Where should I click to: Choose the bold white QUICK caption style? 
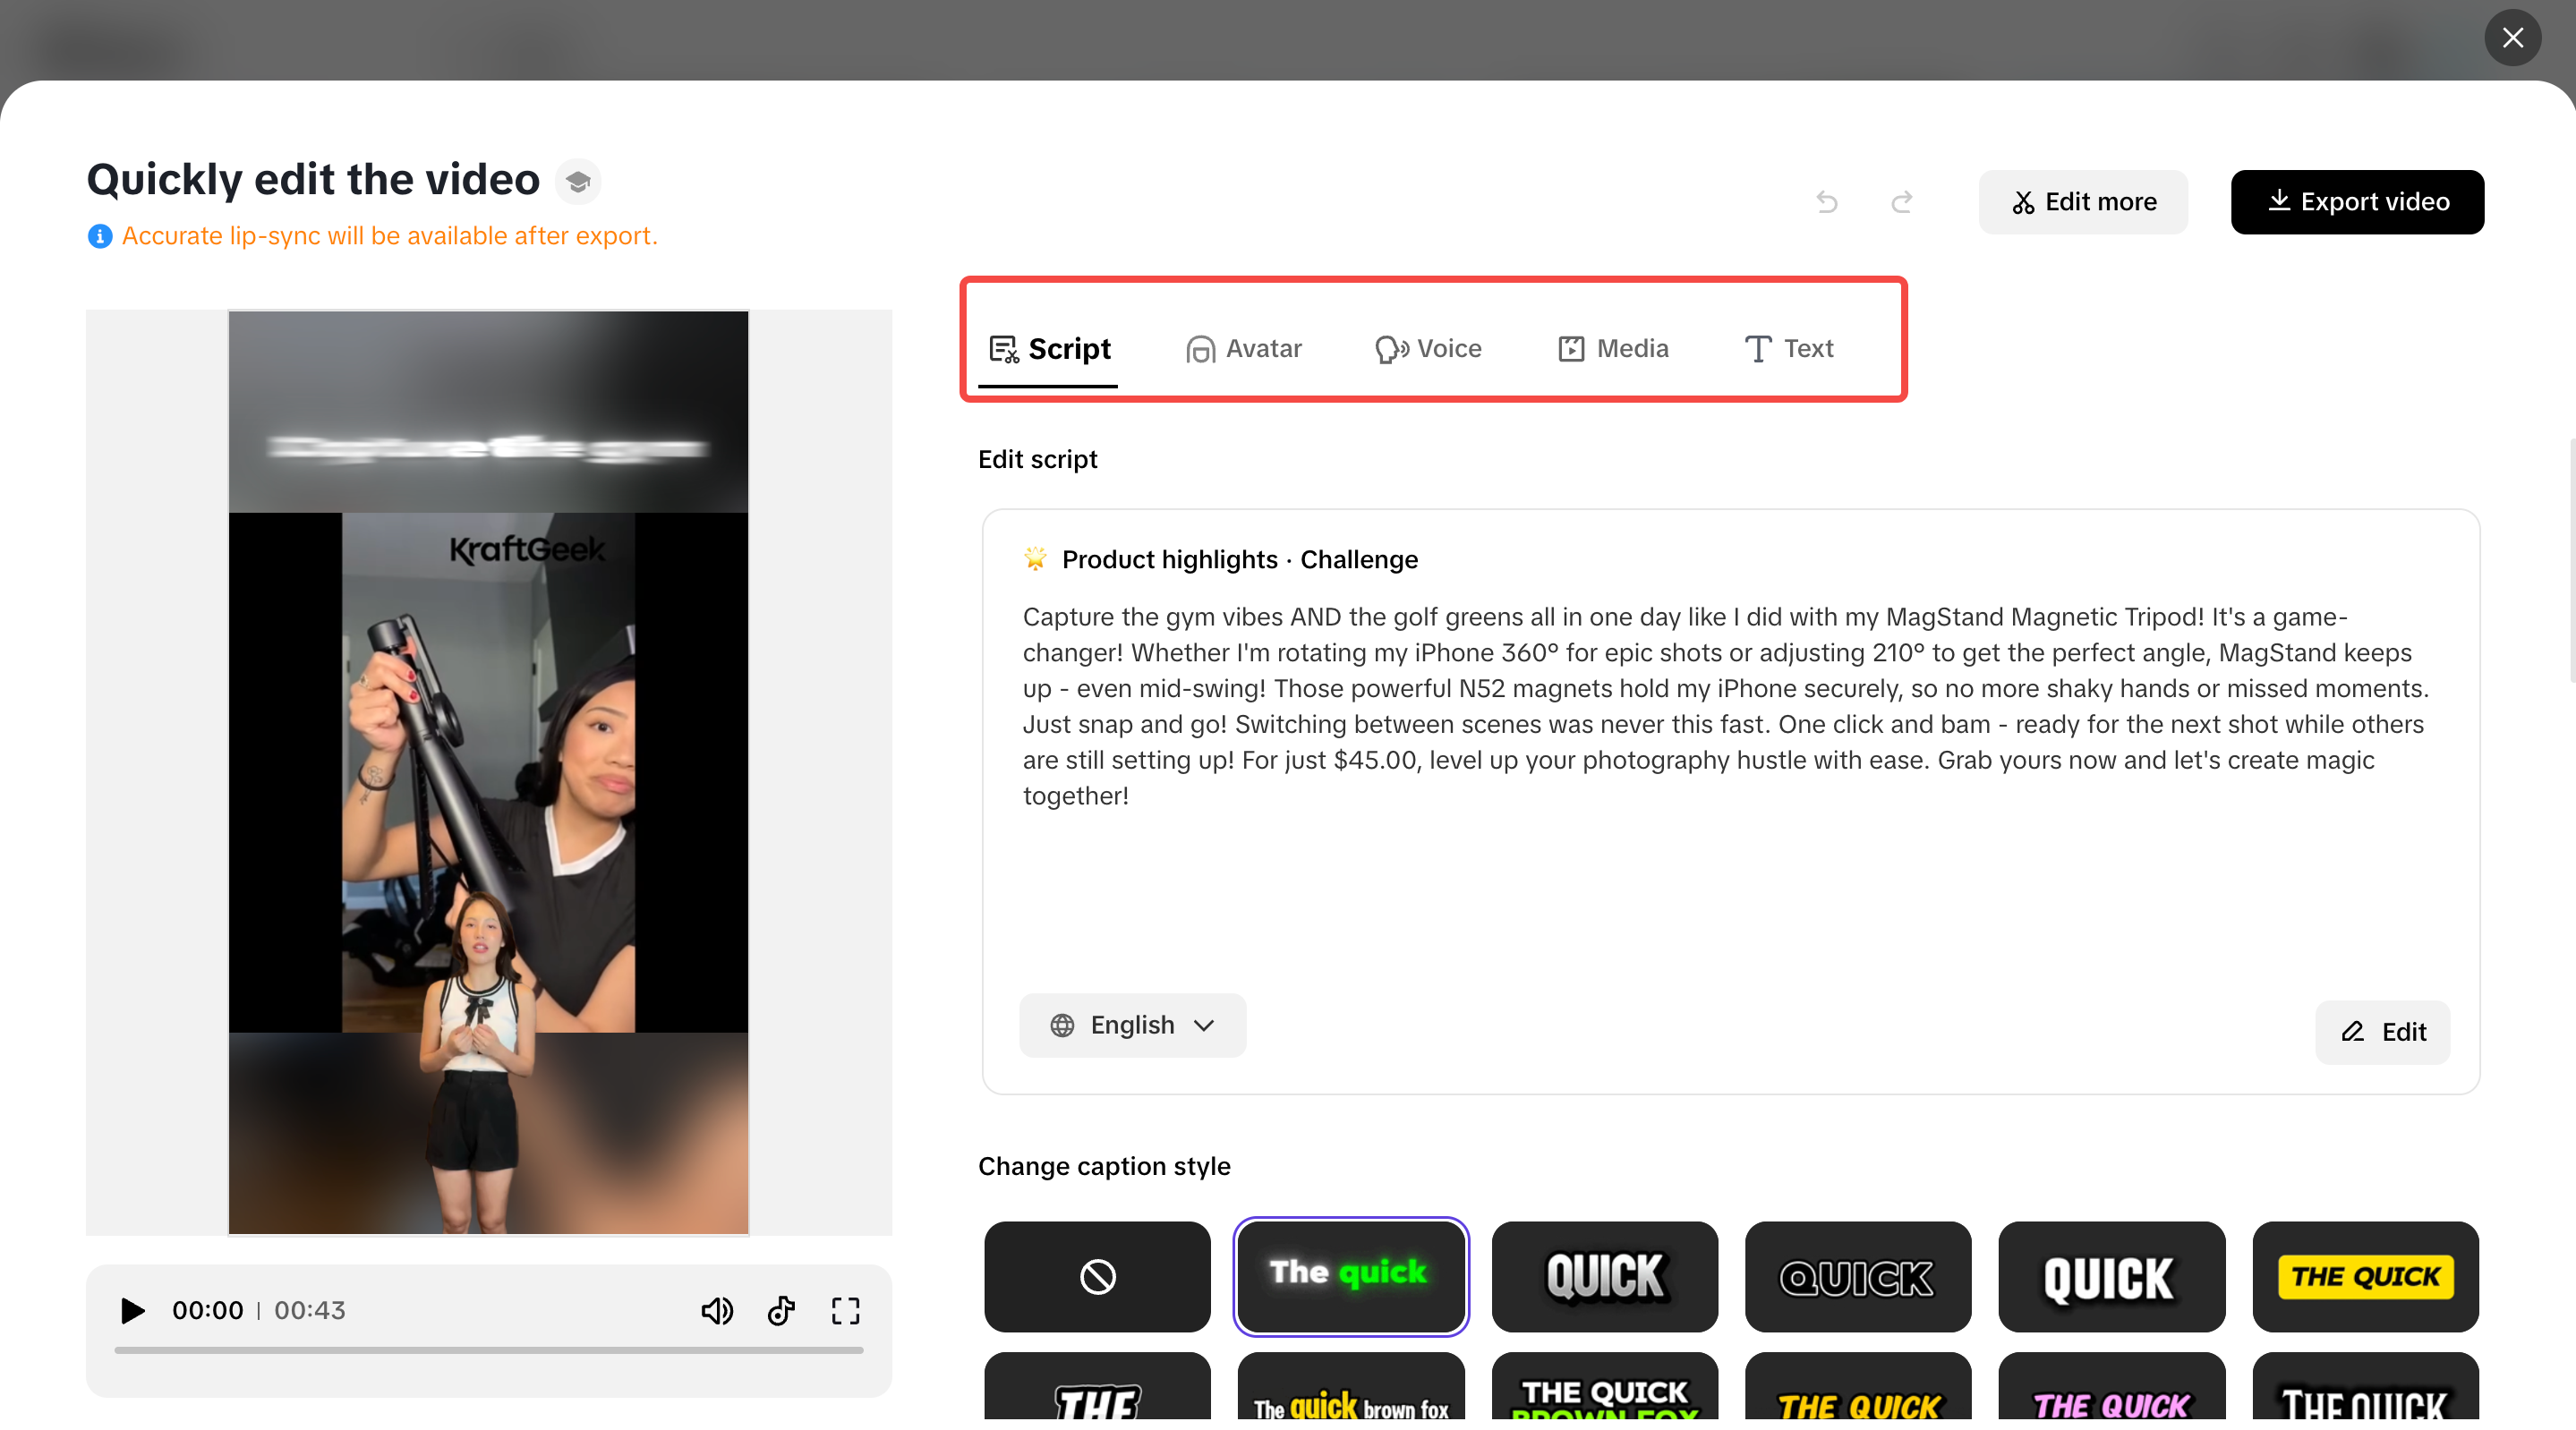(x=2111, y=1276)
